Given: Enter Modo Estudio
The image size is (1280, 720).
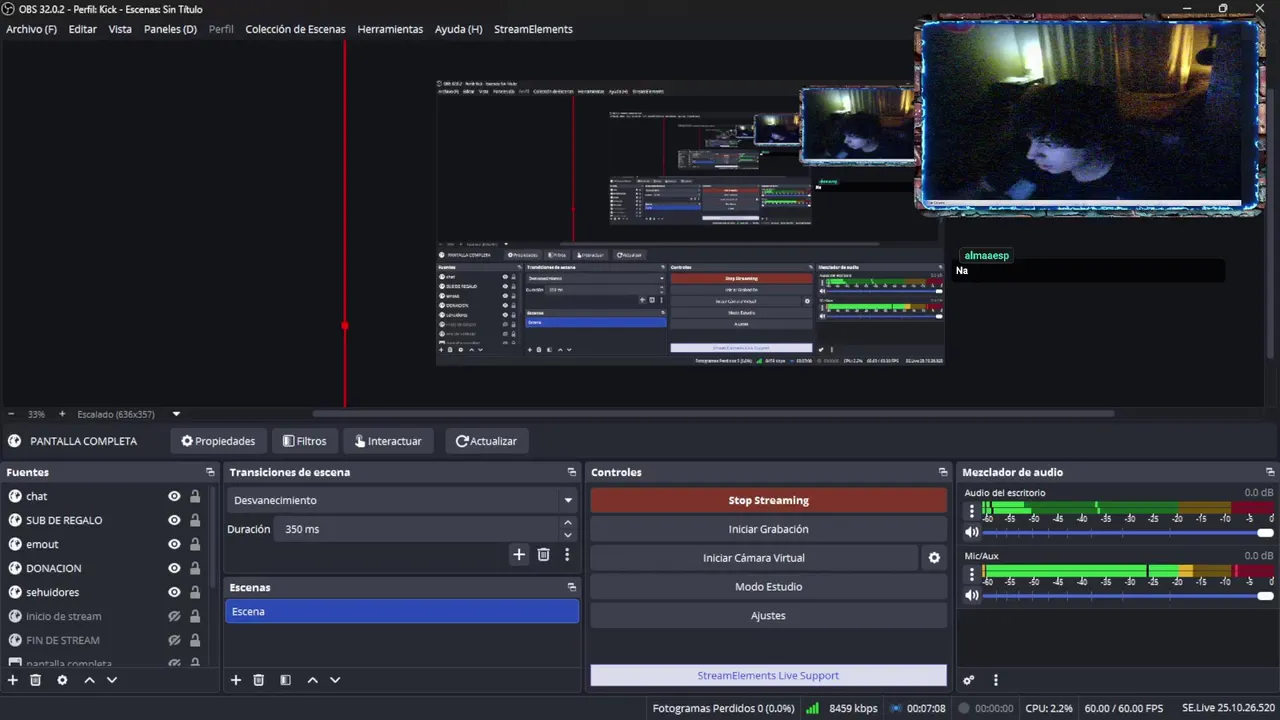Looking at the screenshot, I should pos(768,587).
